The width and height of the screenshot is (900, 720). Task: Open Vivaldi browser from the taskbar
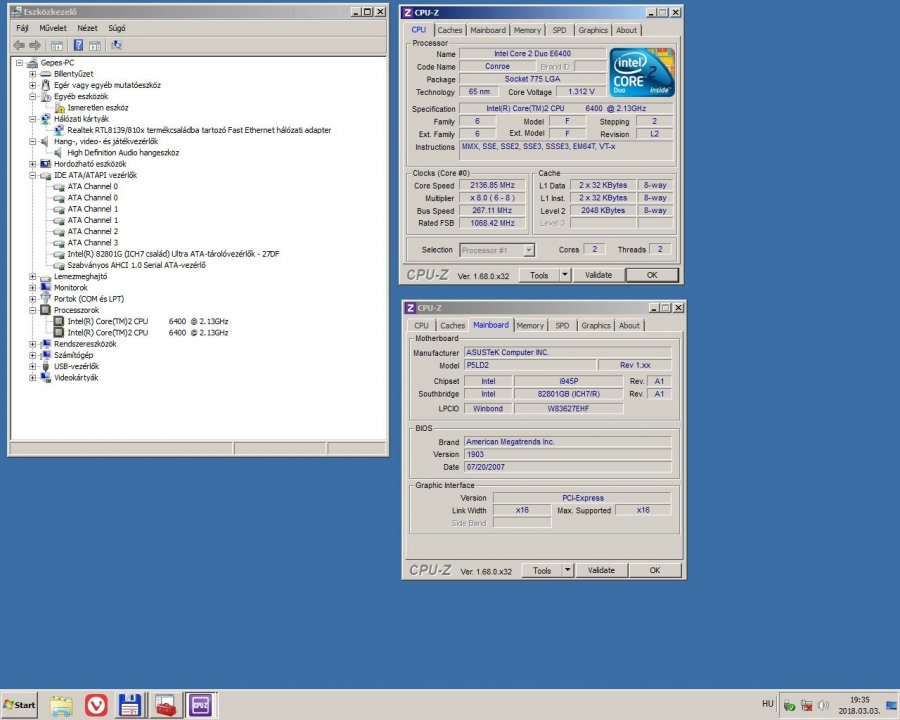(96, 705)
